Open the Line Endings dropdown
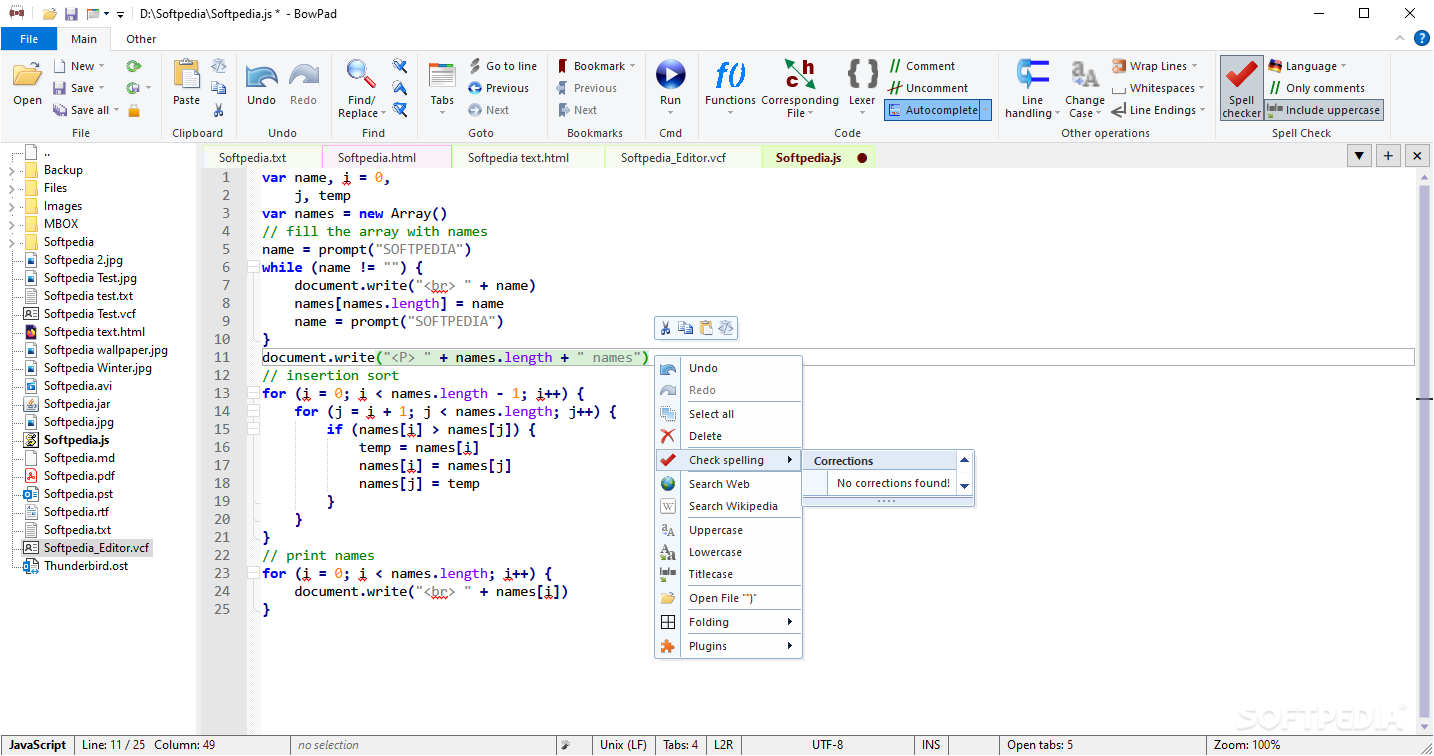 tap(1160, 110)
